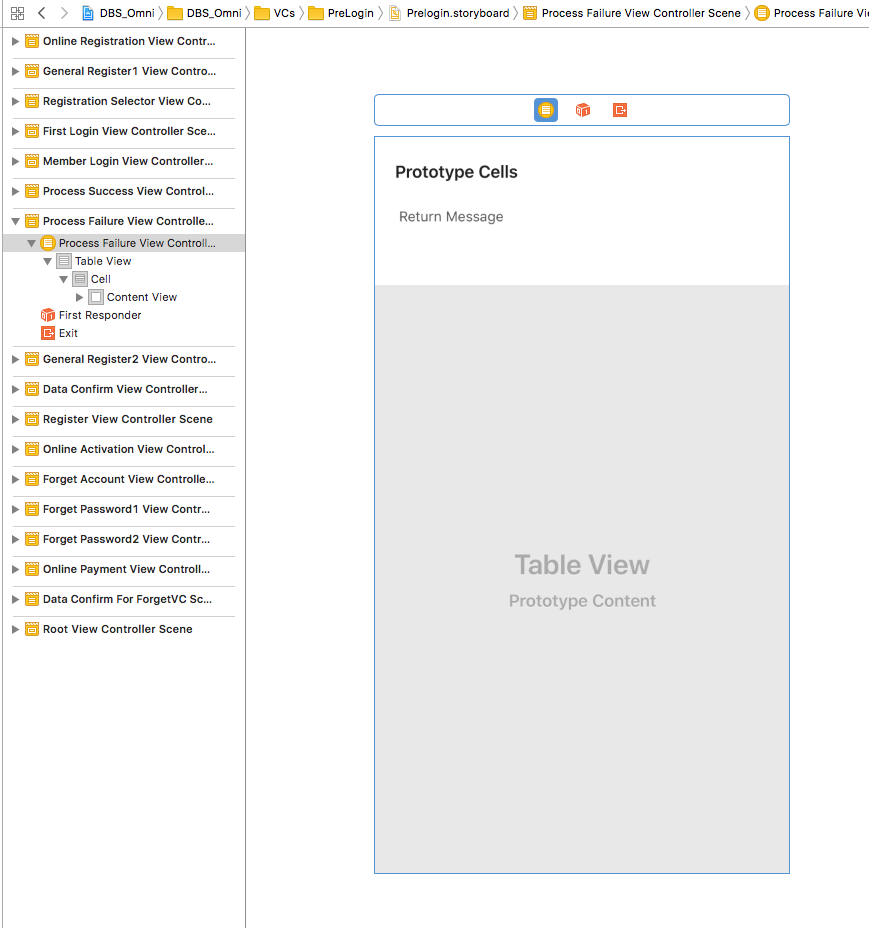Expand Registration Selector View Controller scene

coord(15,101)
